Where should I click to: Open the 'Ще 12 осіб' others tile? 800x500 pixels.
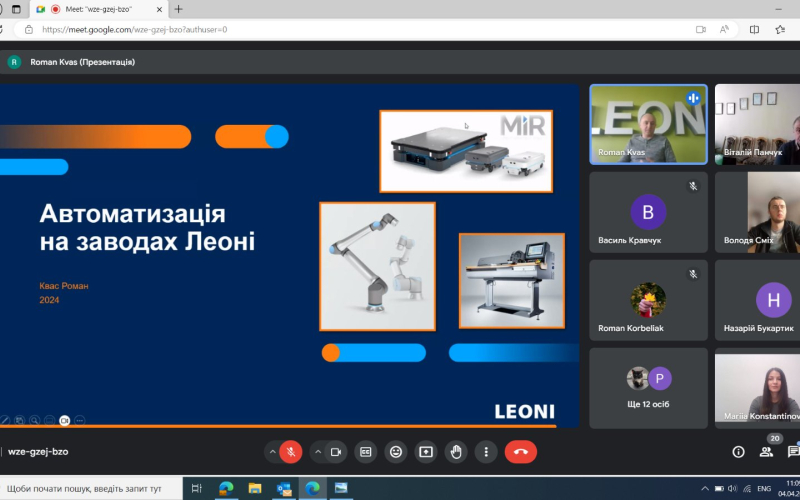(648, 388)
